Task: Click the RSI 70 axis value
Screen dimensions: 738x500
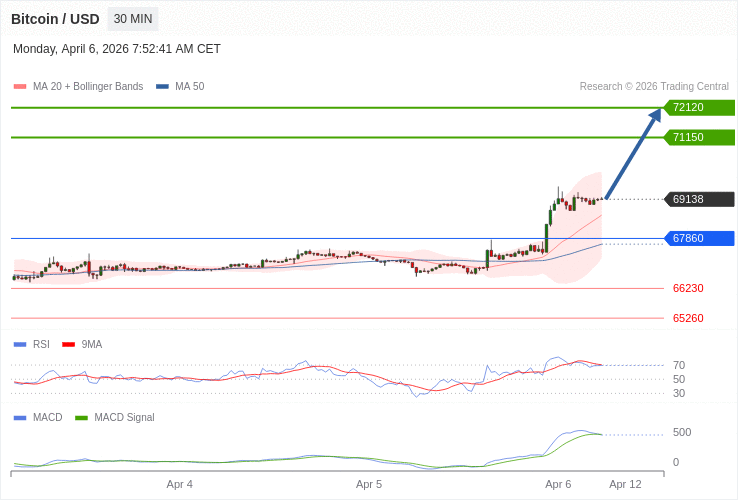Action: [x=679, y=365]
